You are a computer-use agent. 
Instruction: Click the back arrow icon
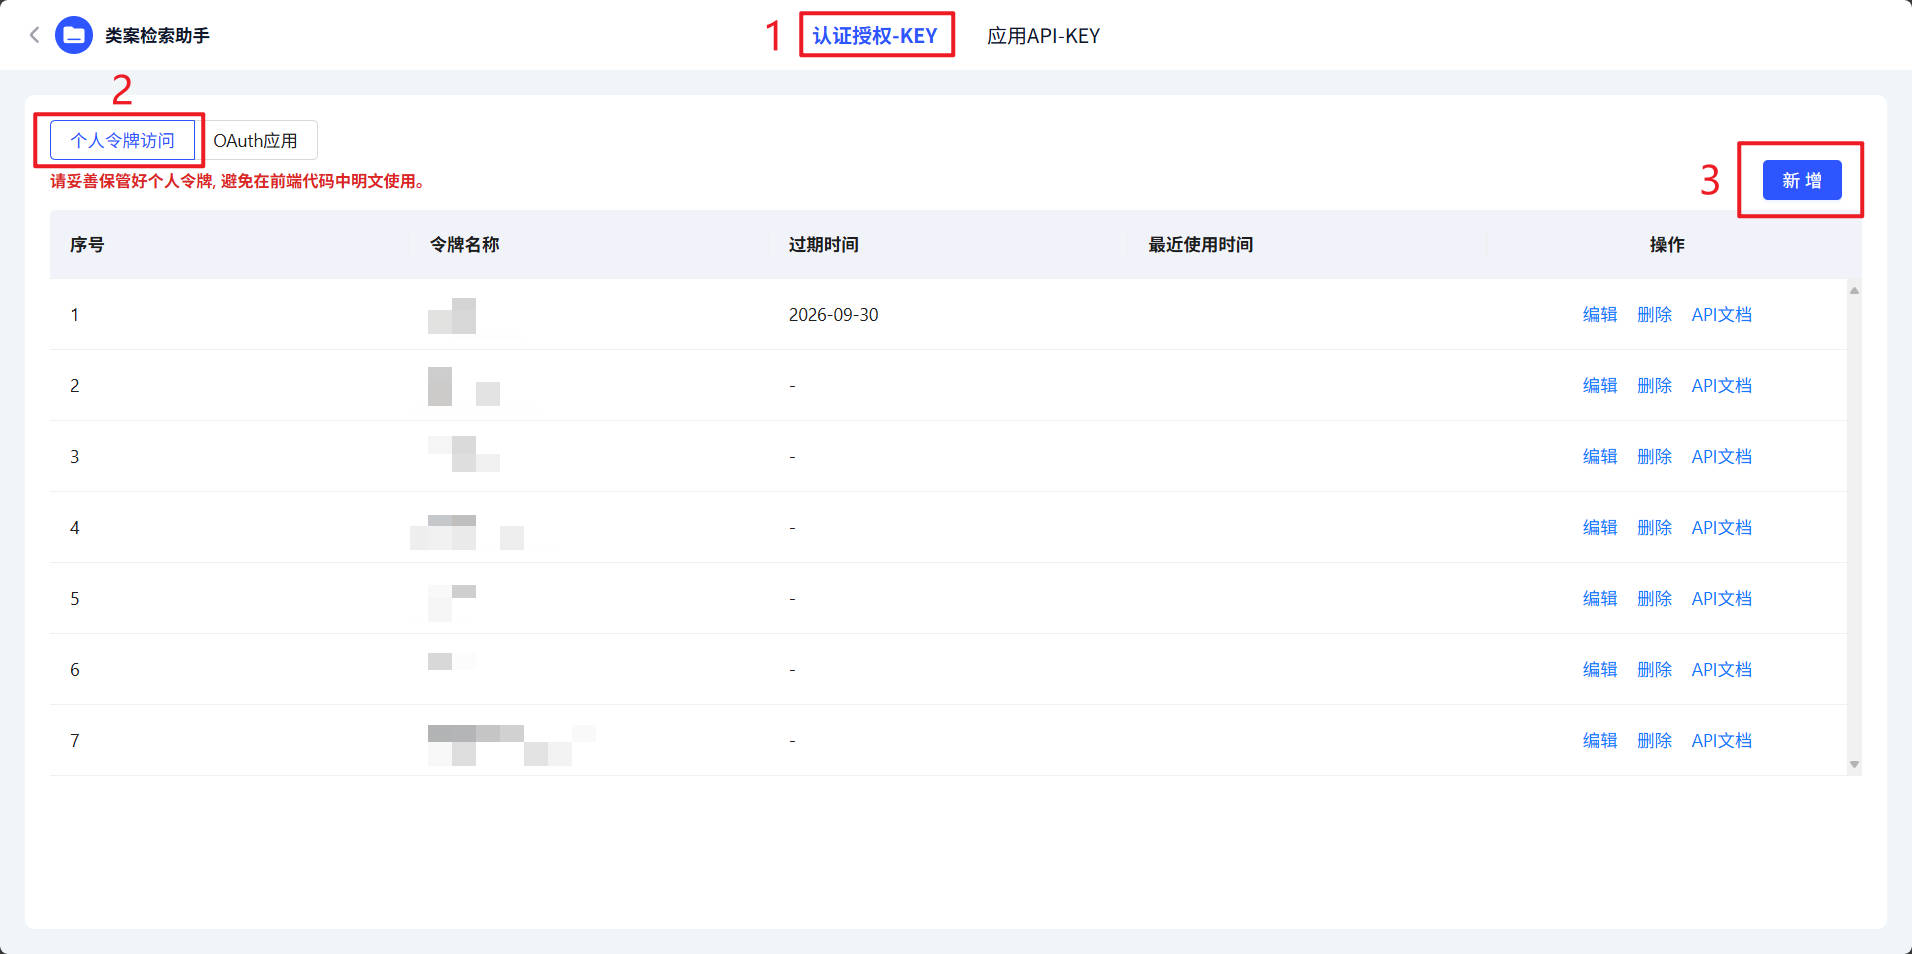35,35
